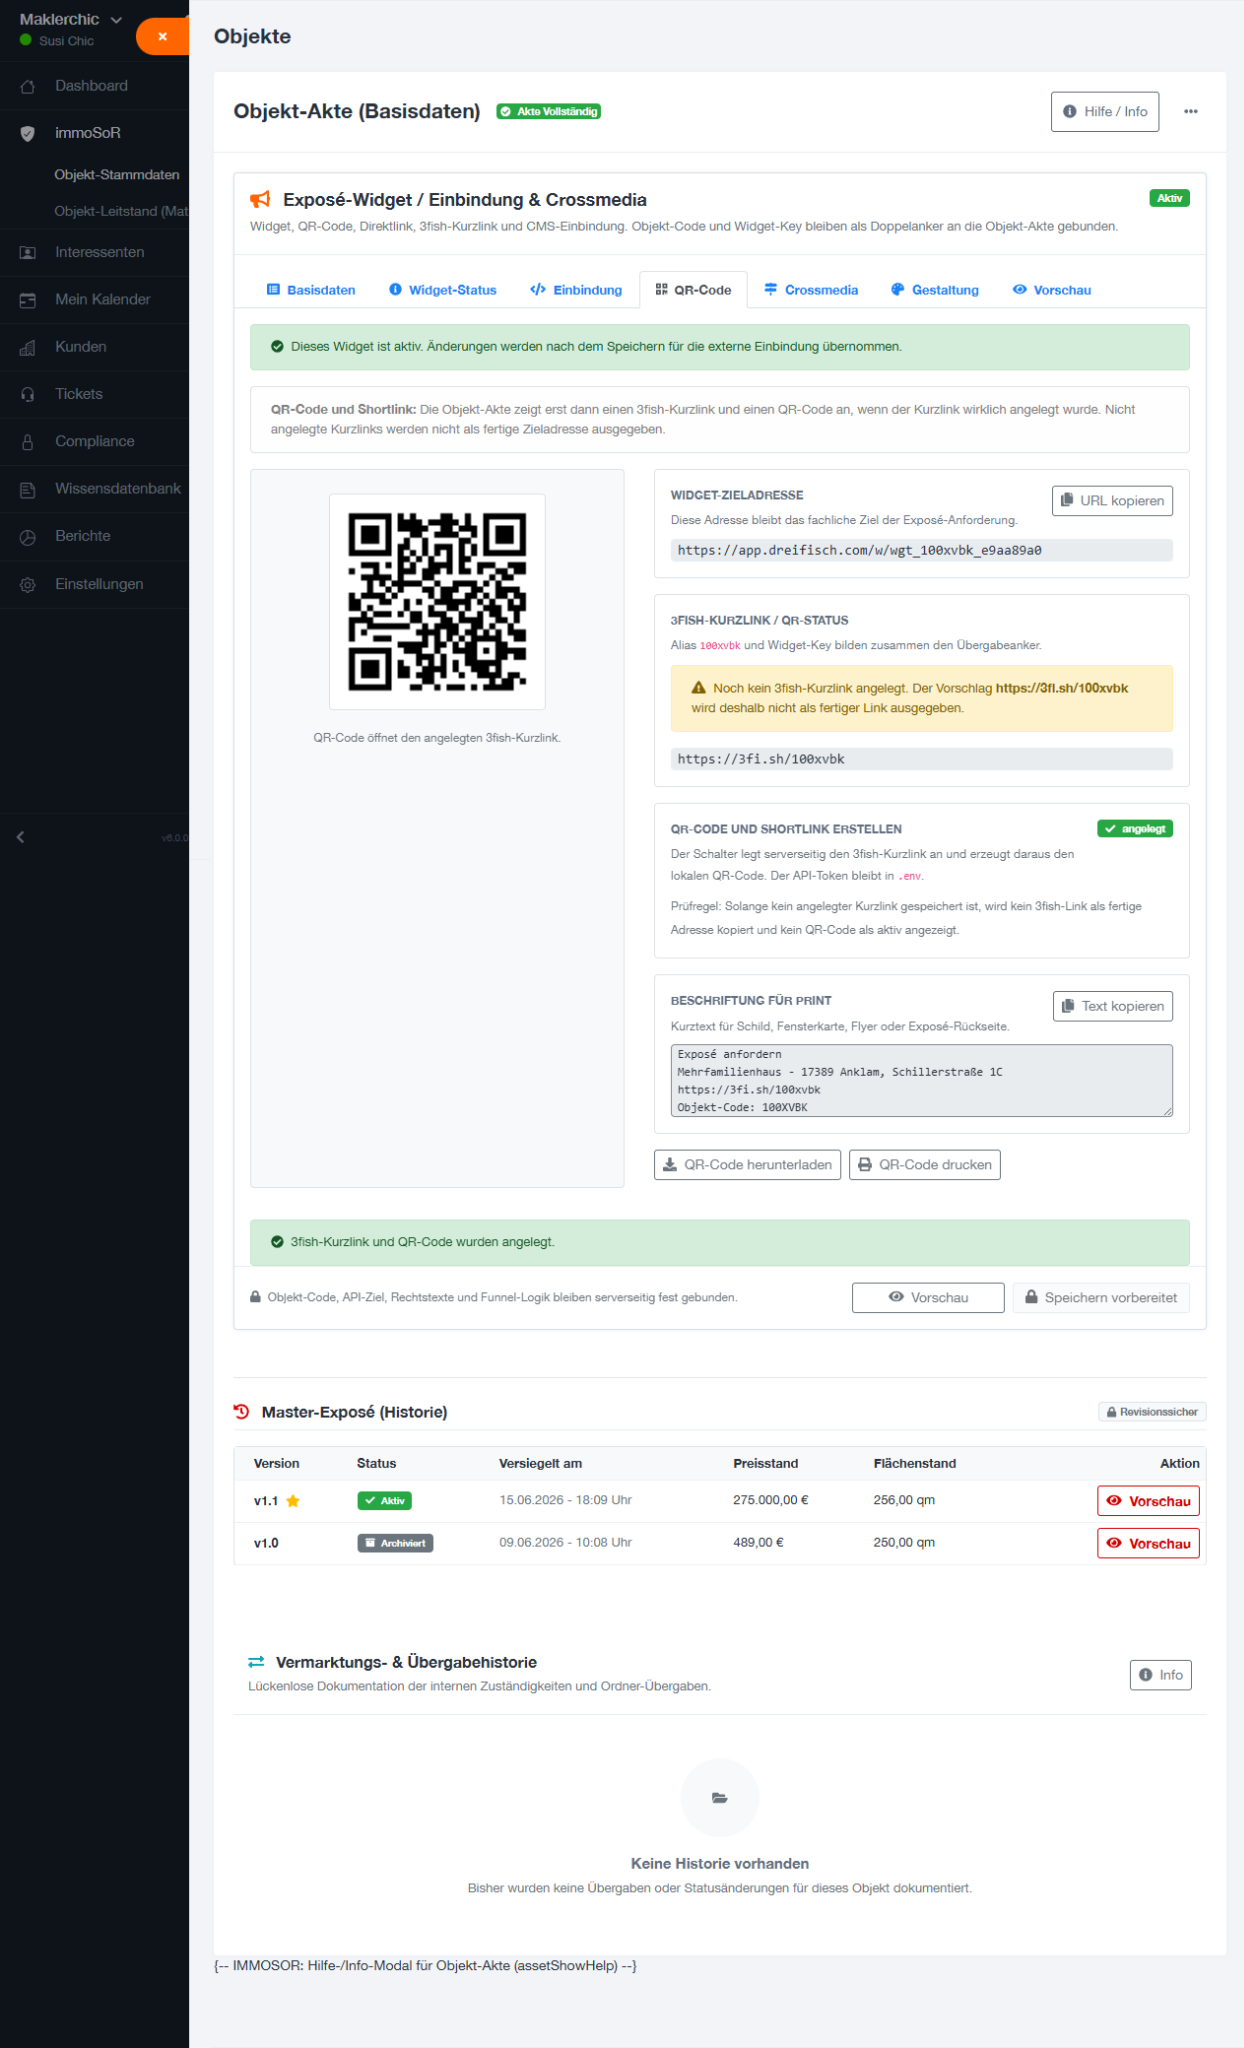Click the Wissensdatenbank document icon

tap(28, 489)
